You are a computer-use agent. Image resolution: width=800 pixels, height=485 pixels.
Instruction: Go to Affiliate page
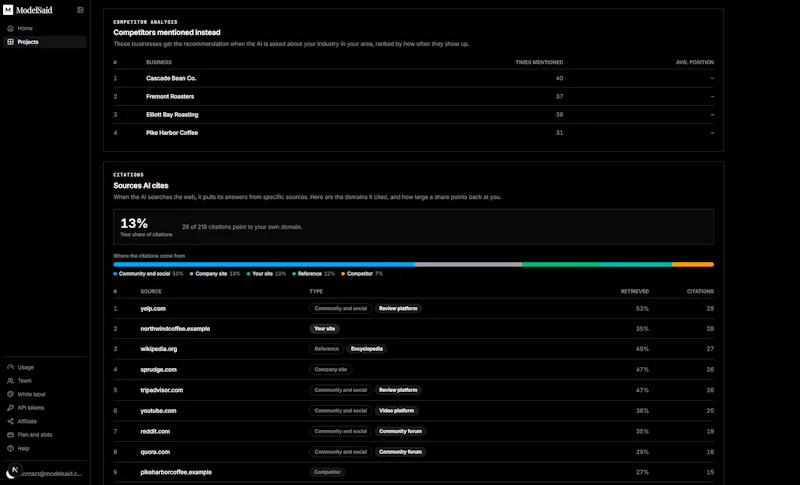[45, 421]
